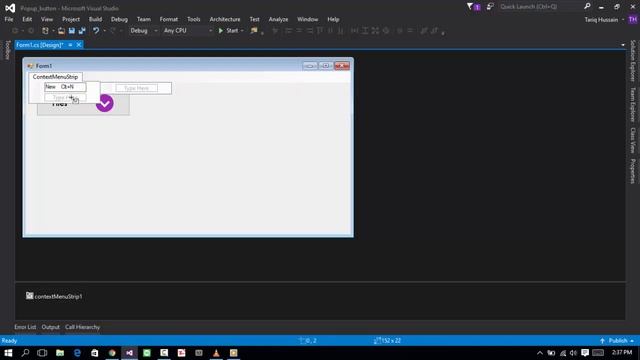Viewport: 640px width, 360px height.
Task: Pin the Form1.cs [Design] tab
Action: [70, 45]
